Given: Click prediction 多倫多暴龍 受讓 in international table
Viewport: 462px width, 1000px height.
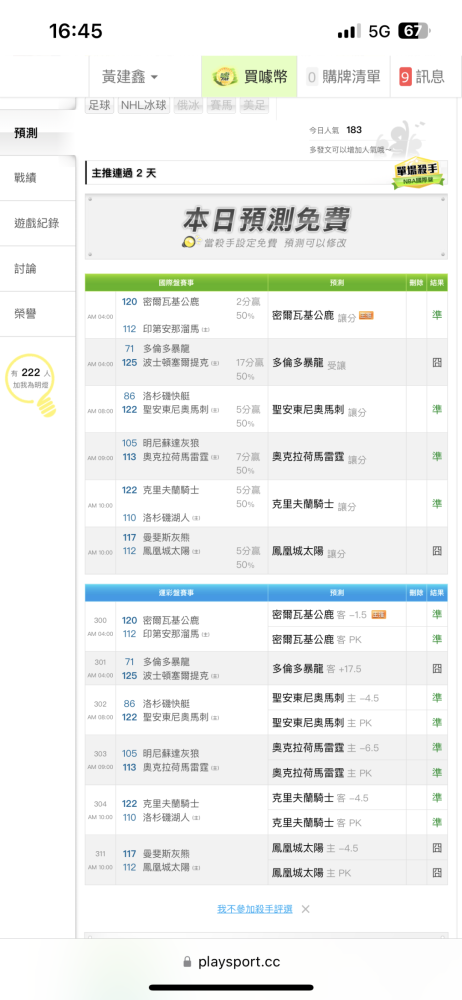Looking at the screenshot, I should pos(309,363).
